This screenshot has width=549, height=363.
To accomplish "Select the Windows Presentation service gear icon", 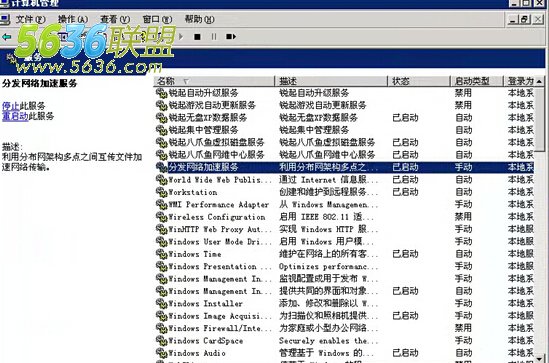I will [161, 266].
